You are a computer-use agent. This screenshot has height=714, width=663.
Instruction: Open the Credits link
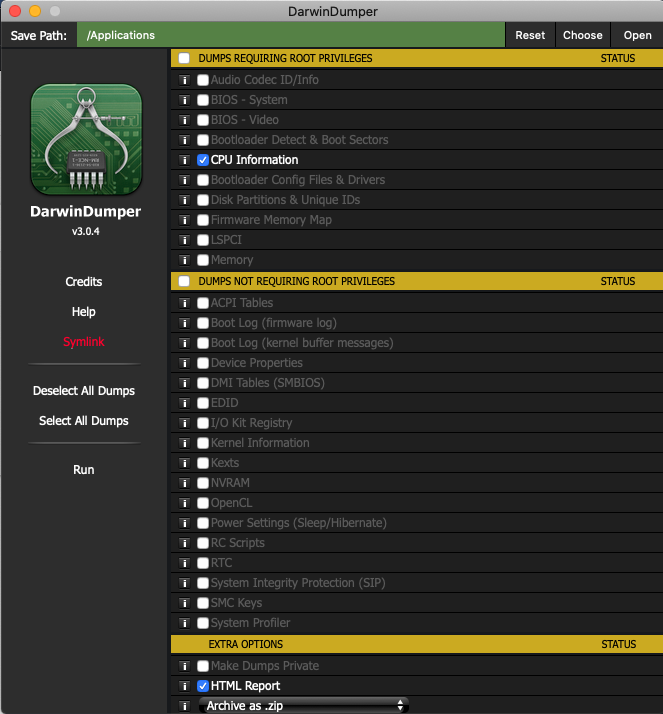click(84, 282)
